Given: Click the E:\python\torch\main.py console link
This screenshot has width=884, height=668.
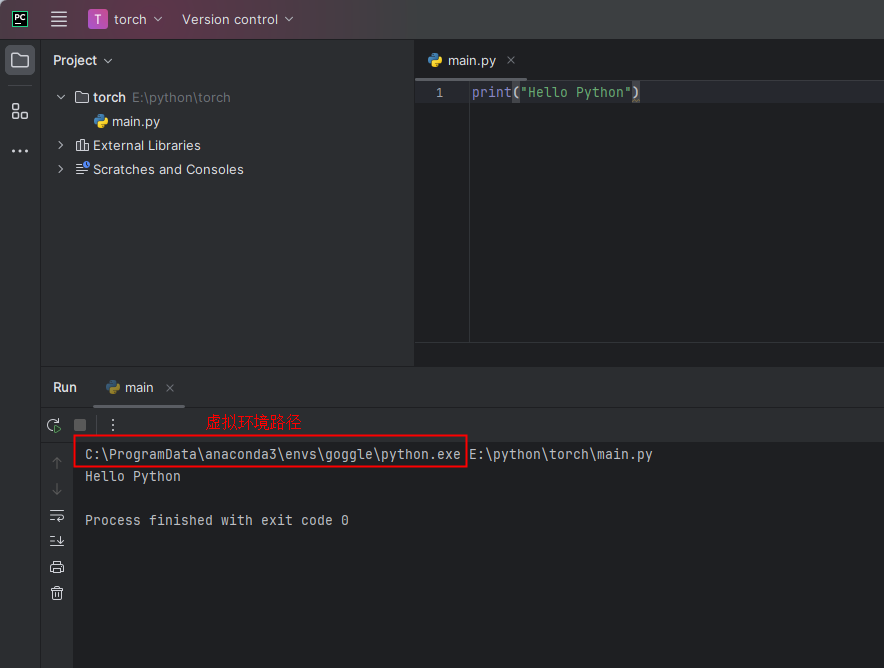Looking at the screenshot, I should [x=561, y=454].
